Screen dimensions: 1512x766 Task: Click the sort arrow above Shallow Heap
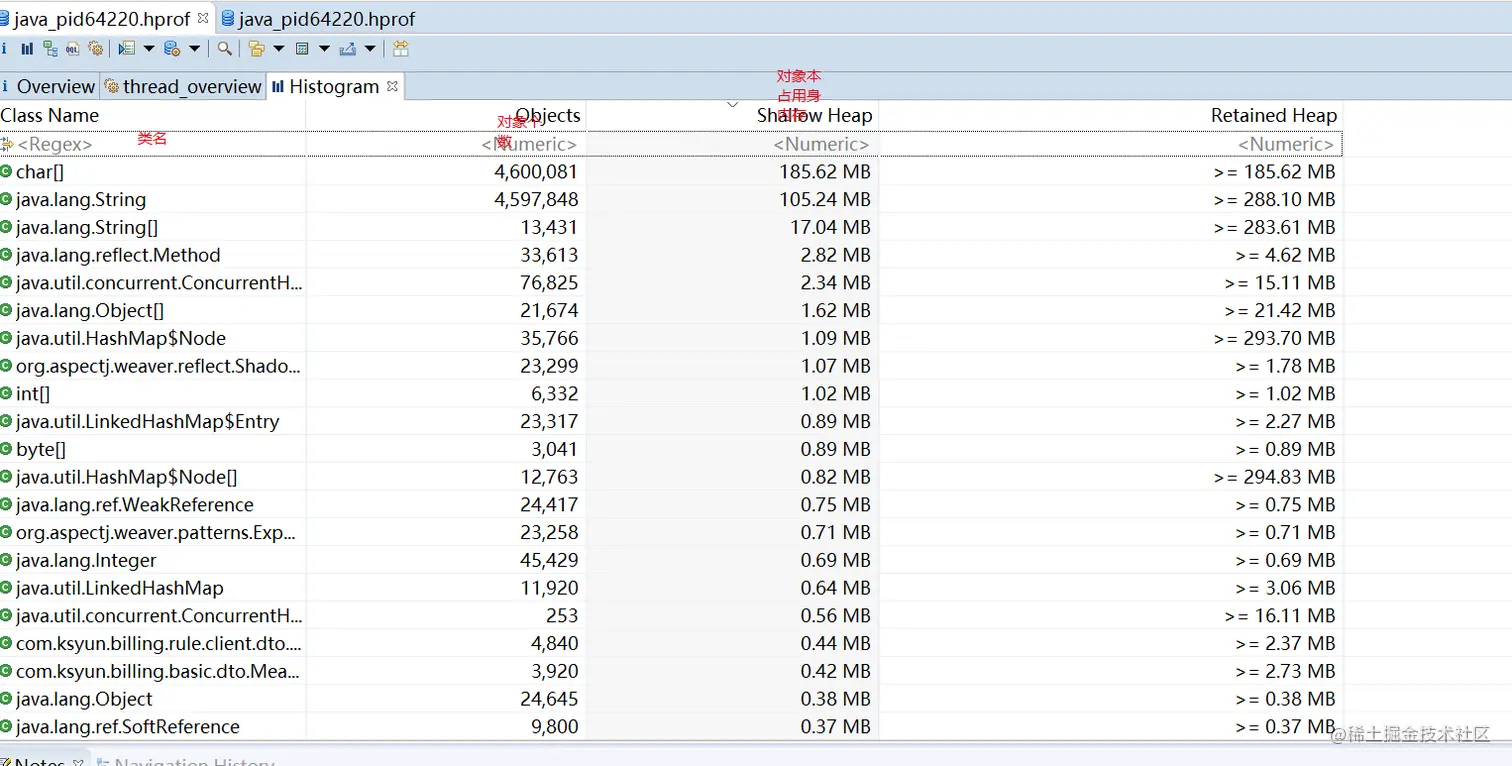coord(732,104)
